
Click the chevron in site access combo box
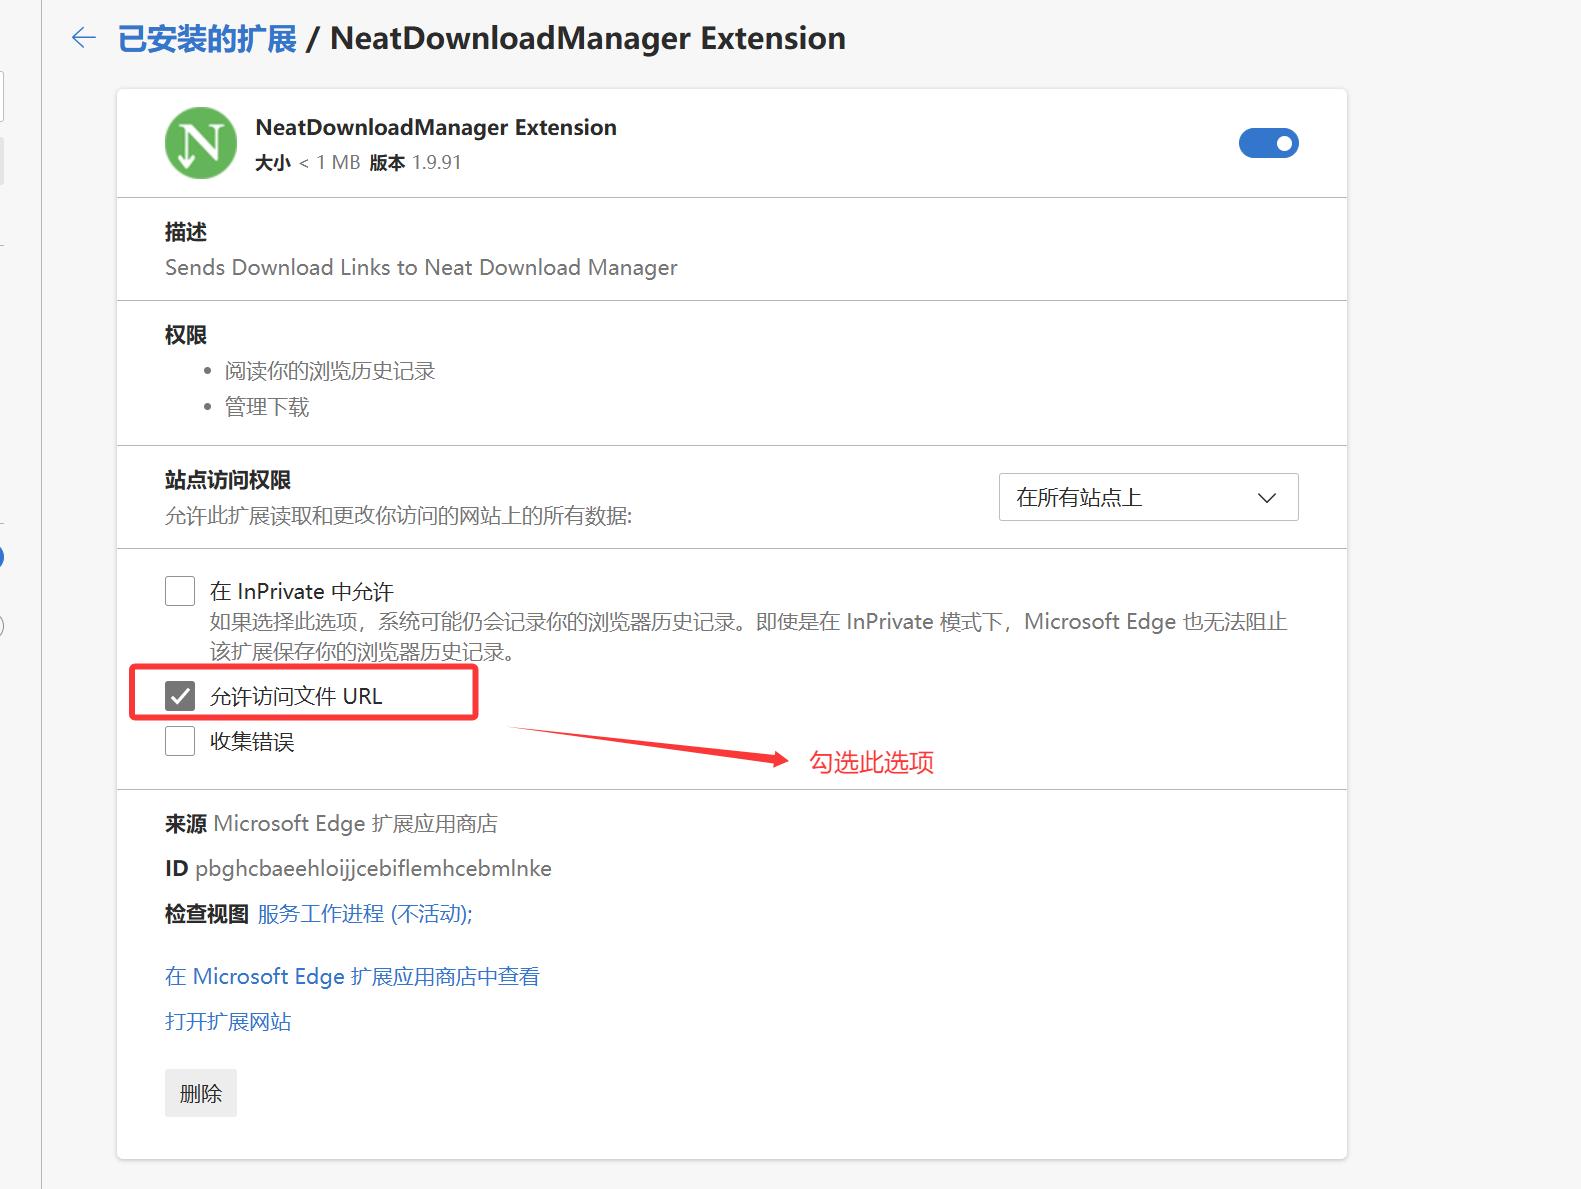click(x=1267, y=498)
